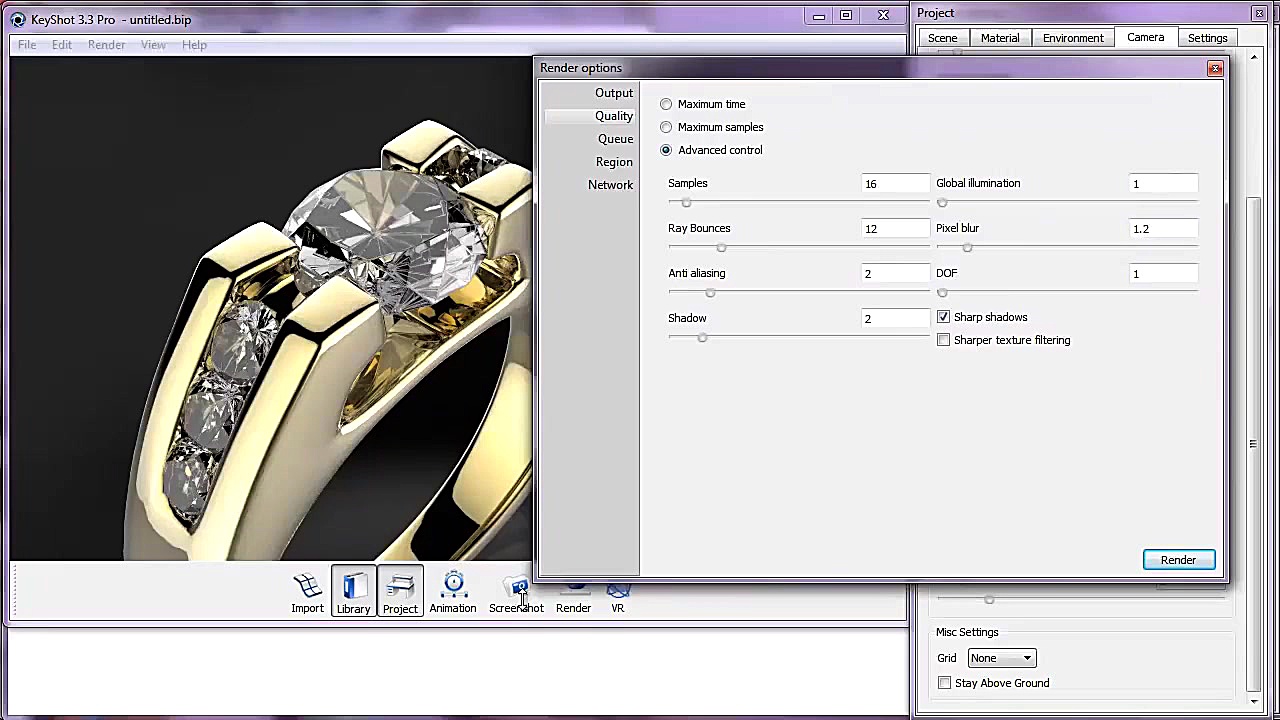Check the Stay Above Ground option

[x=944, y=683]
